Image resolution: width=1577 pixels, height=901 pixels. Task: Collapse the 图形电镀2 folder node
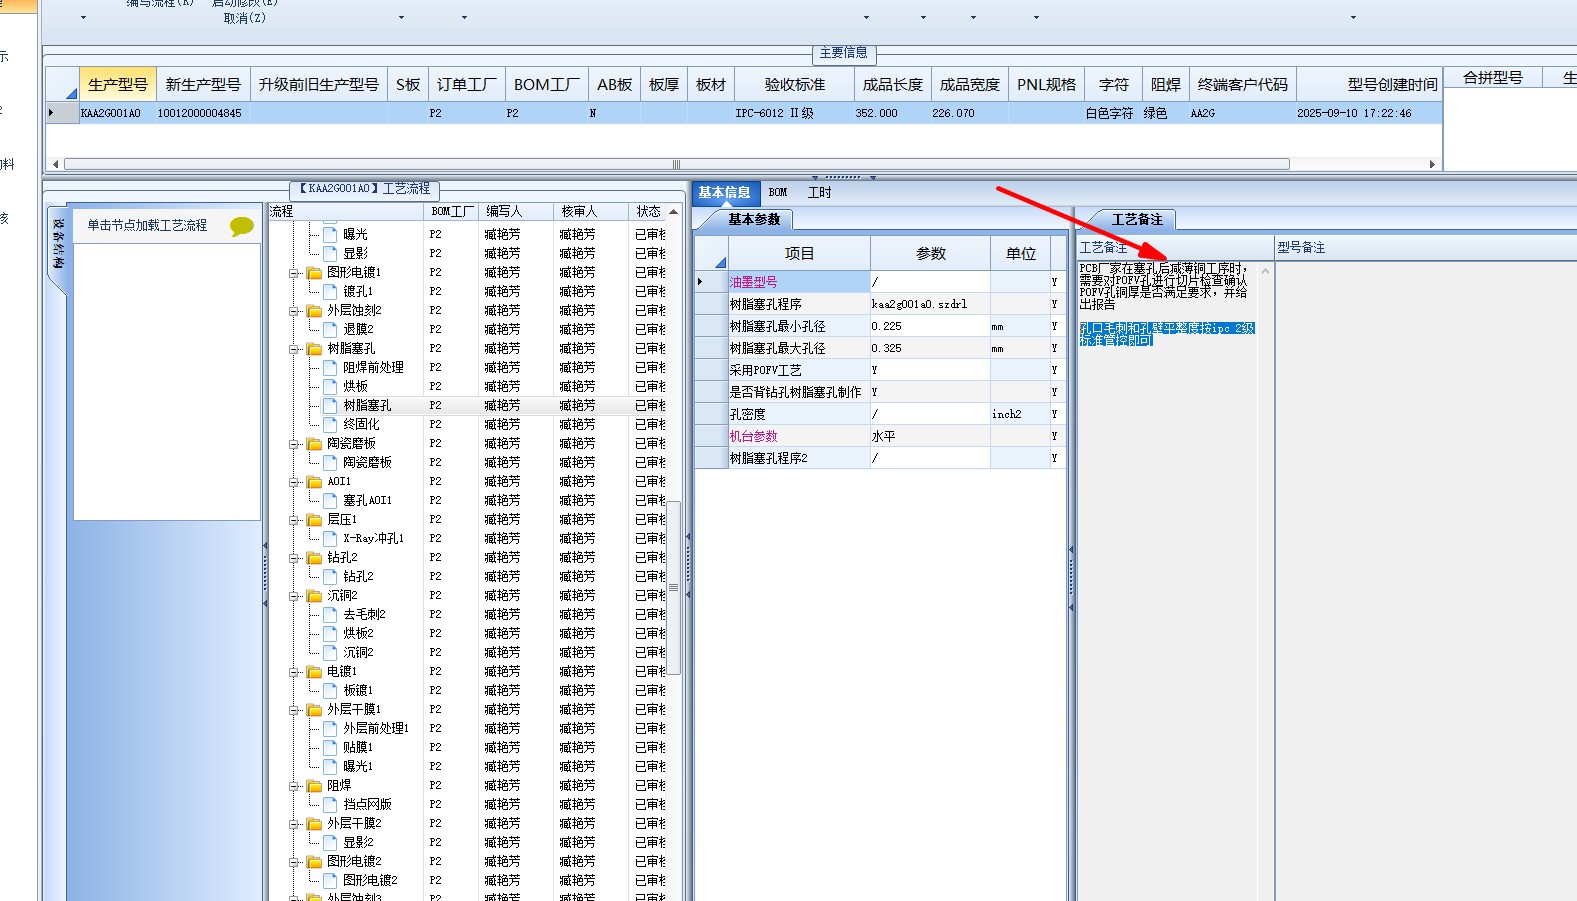click(x=295, y=861)
